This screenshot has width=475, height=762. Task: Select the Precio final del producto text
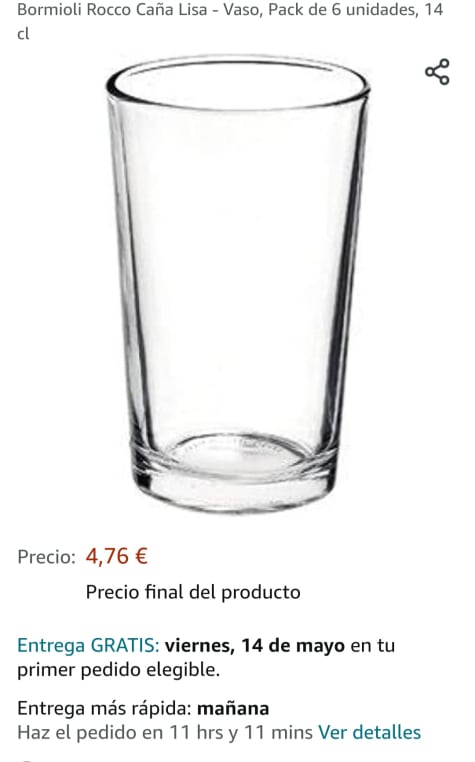[x=193, y=592]
